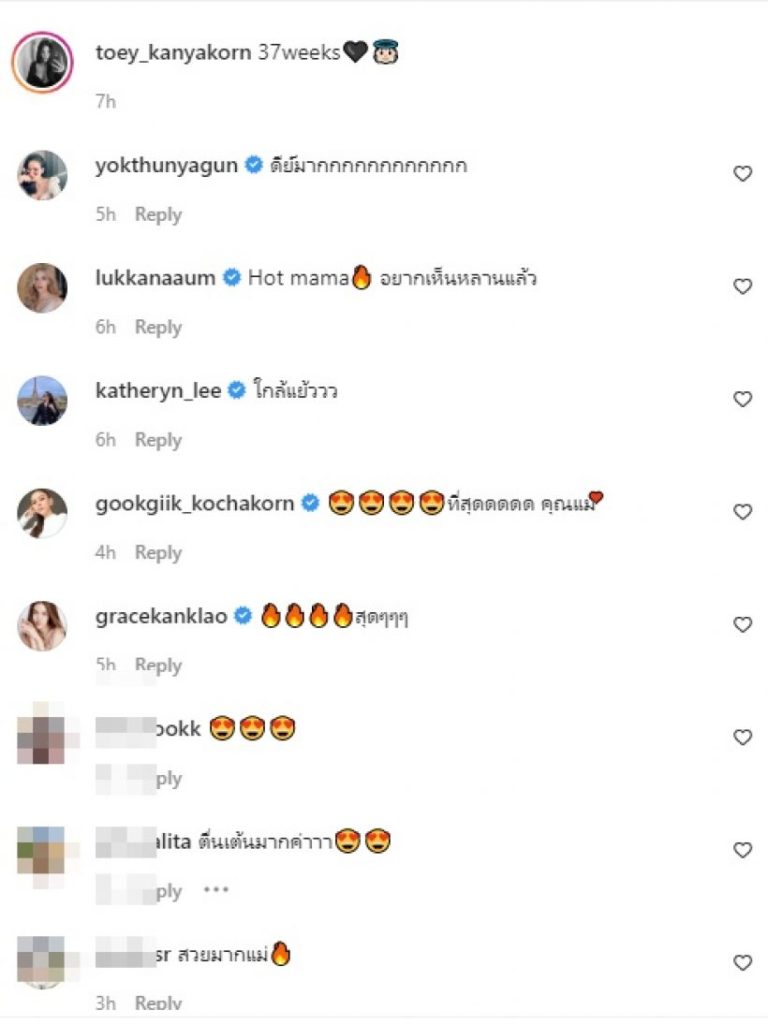Like katheryn_lee's comment
This screenshot has width=768, height=1024.
point(742,399)
